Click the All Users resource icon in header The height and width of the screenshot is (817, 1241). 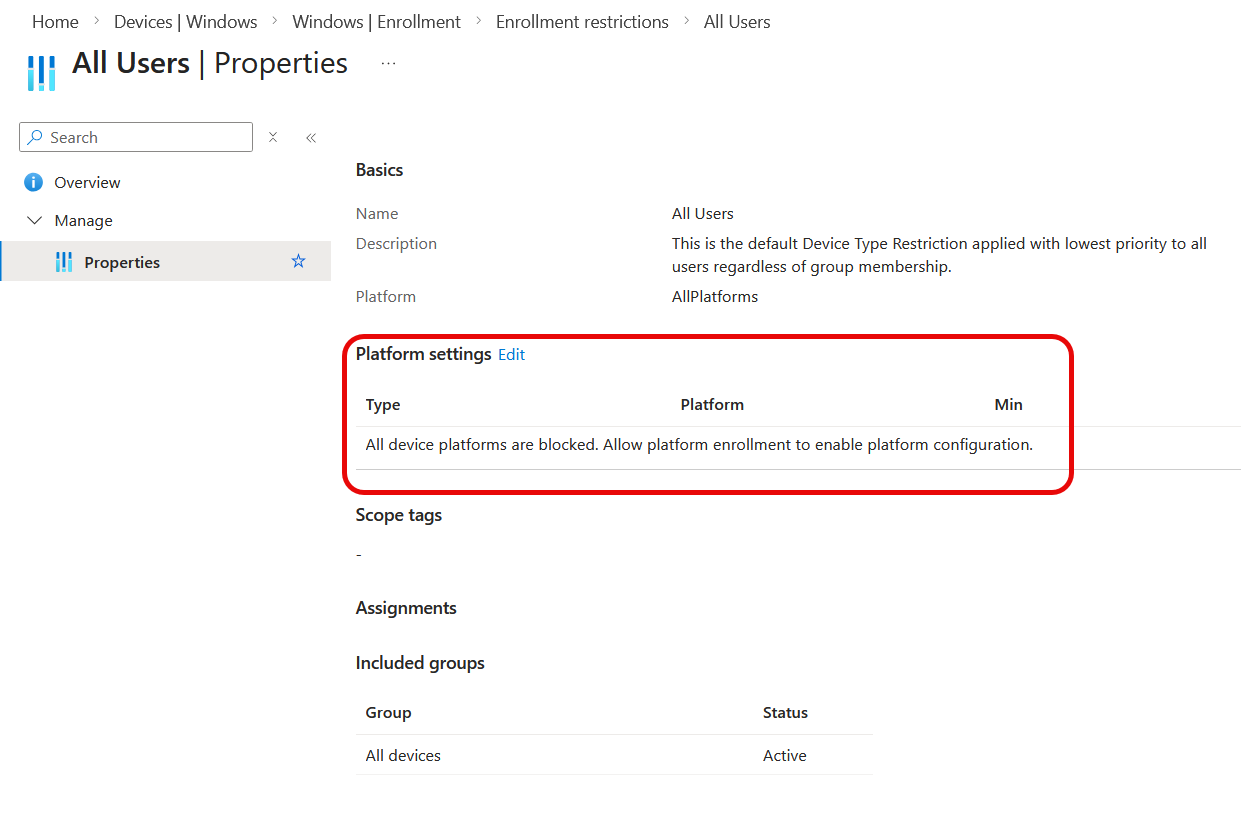(41, 73)
